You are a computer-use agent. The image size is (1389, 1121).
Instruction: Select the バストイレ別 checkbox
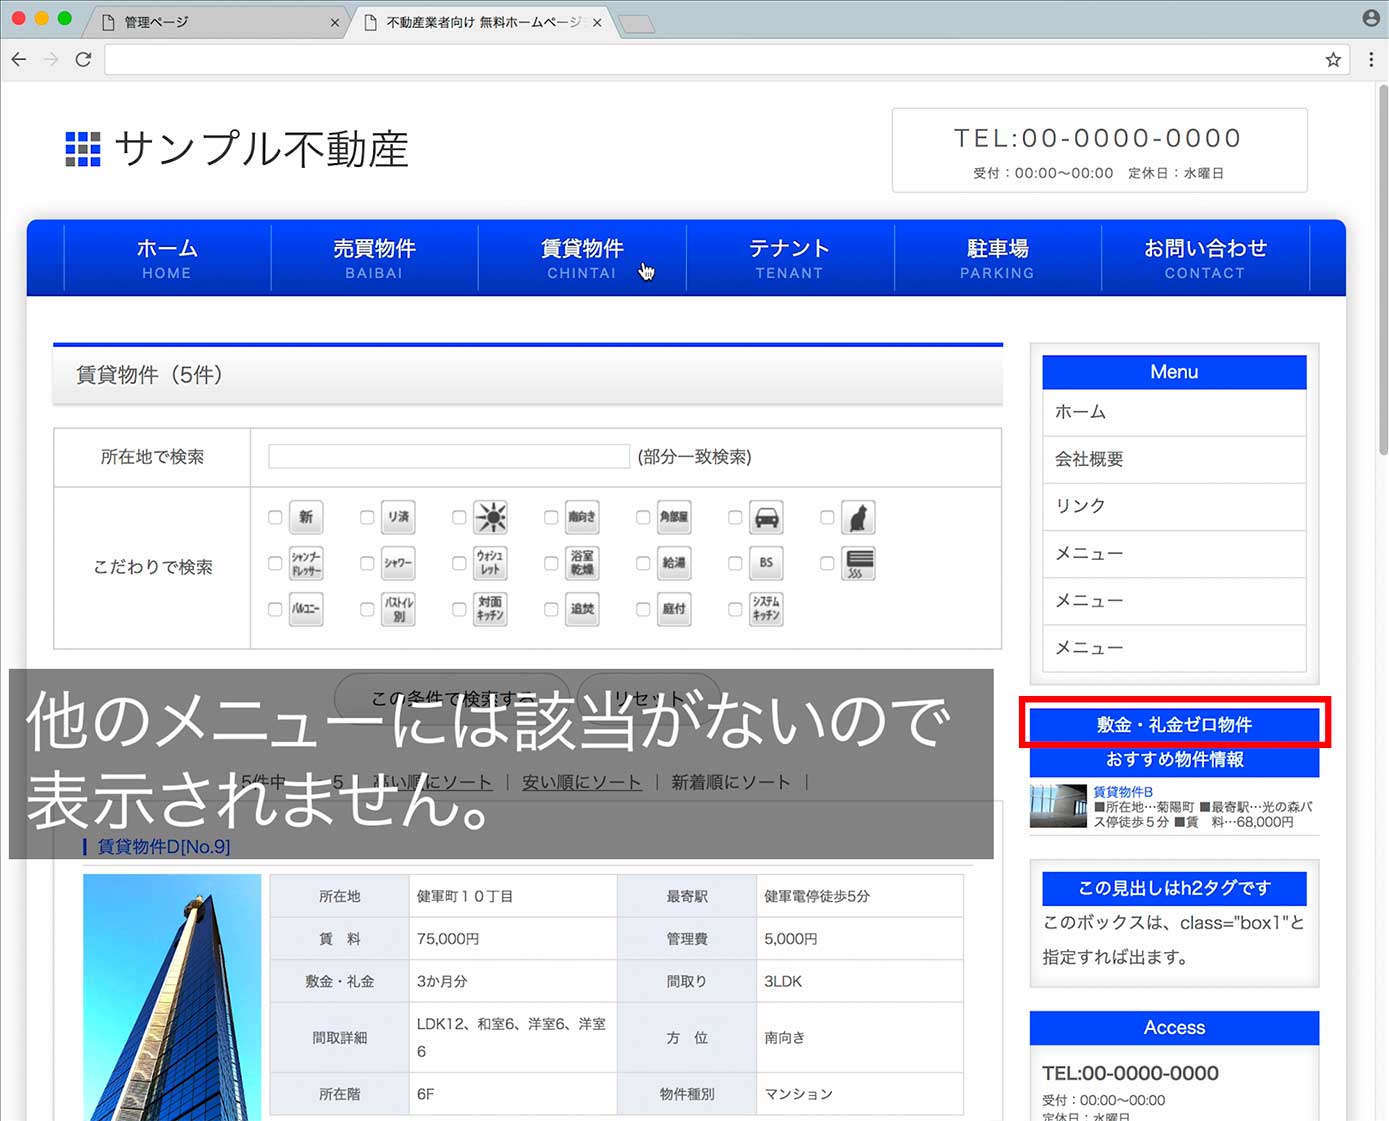coord(367,609)
